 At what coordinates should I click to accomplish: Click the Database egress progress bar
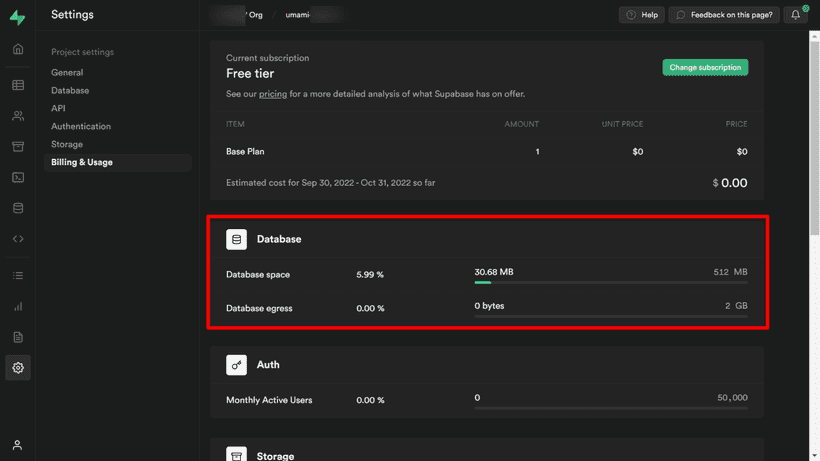[611, 316]
